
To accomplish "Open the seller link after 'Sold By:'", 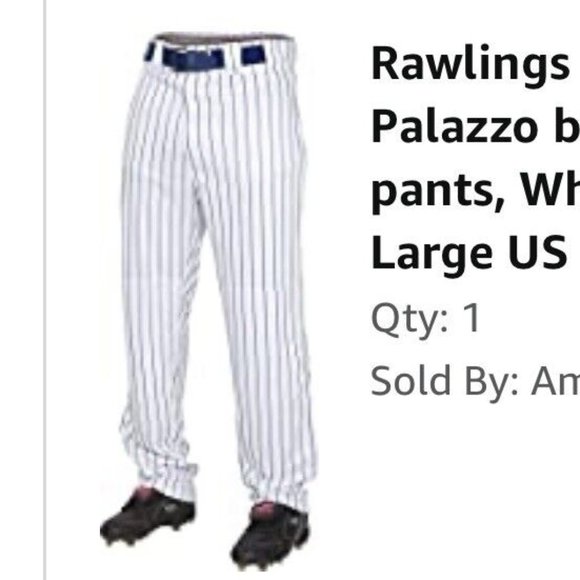I will point(555,381).
